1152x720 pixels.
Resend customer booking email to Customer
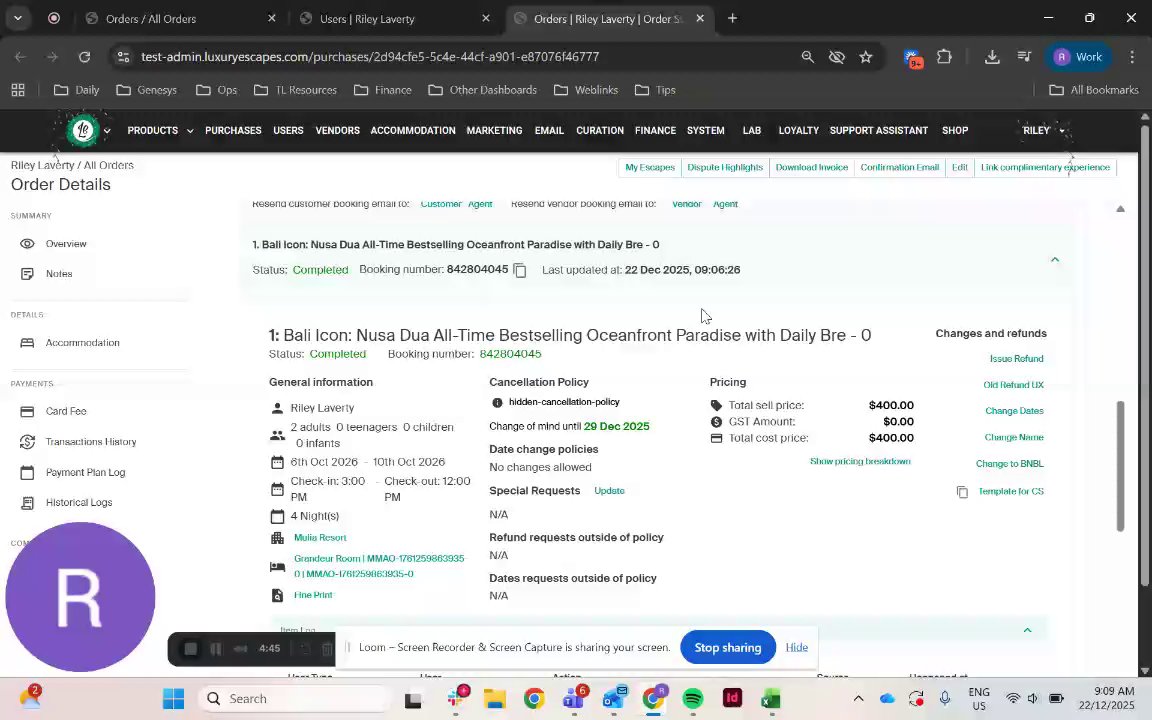pyautogui.click(x=441, y=204)
